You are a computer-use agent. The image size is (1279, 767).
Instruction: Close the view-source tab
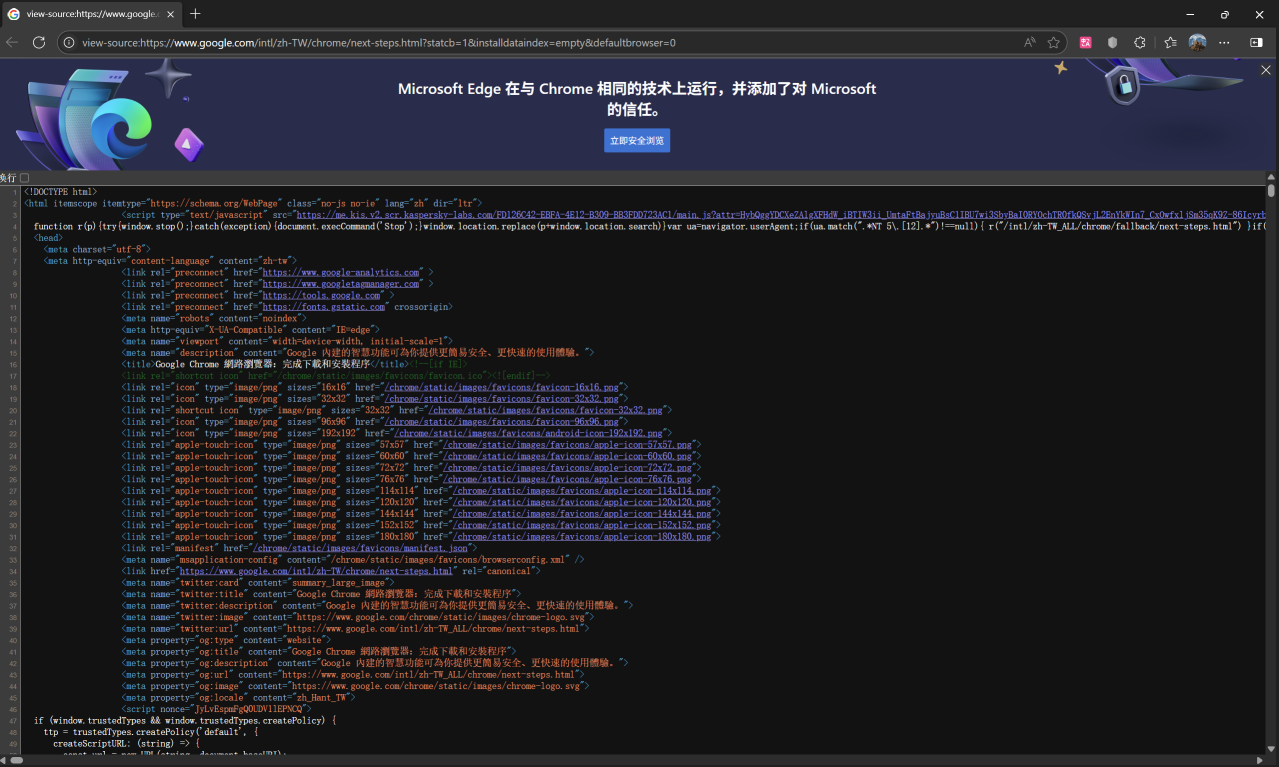pos(169,14)
